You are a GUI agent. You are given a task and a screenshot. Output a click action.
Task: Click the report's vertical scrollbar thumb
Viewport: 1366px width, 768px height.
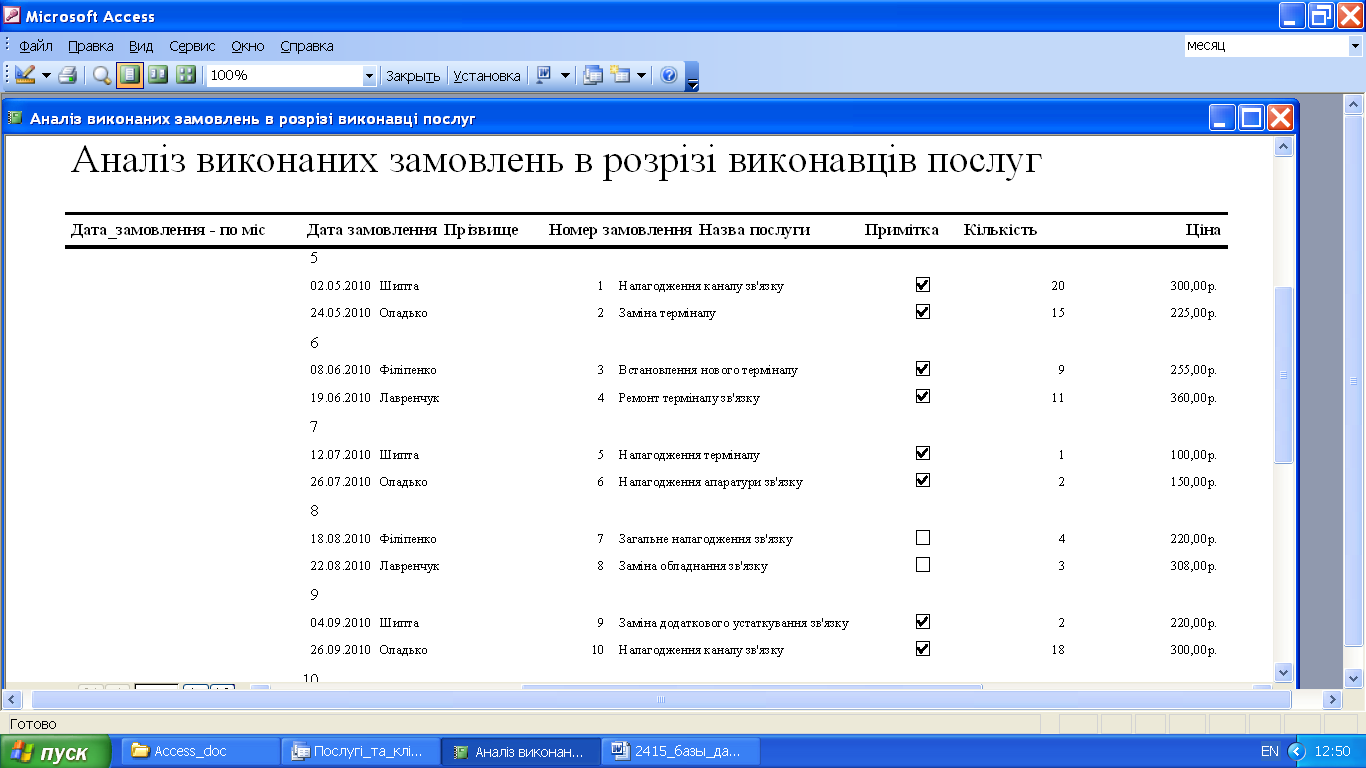1284,375
